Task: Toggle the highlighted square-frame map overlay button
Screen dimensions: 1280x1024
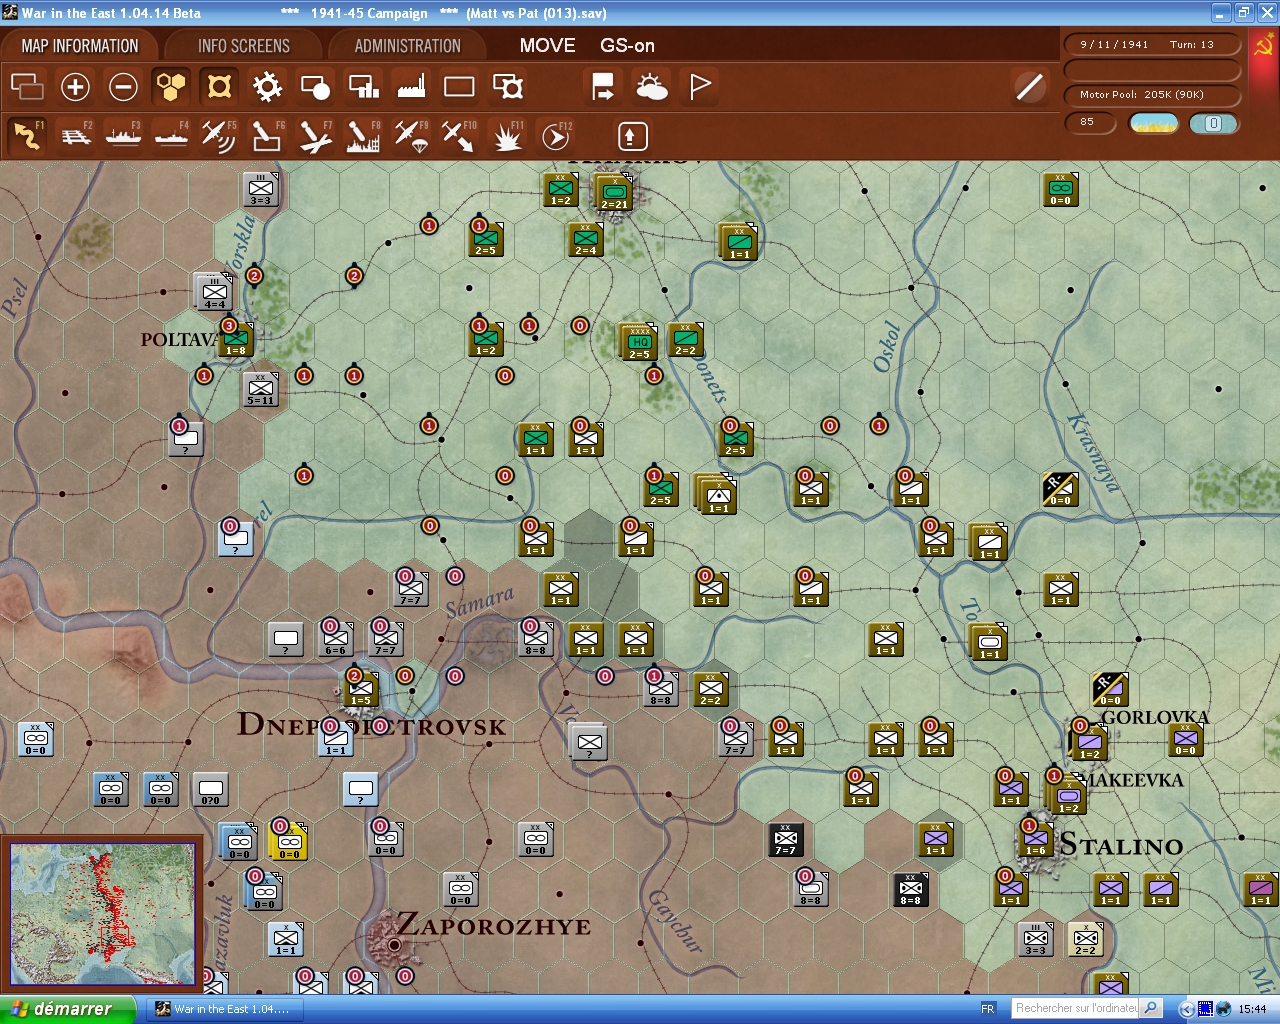Action: pos(219,87)
